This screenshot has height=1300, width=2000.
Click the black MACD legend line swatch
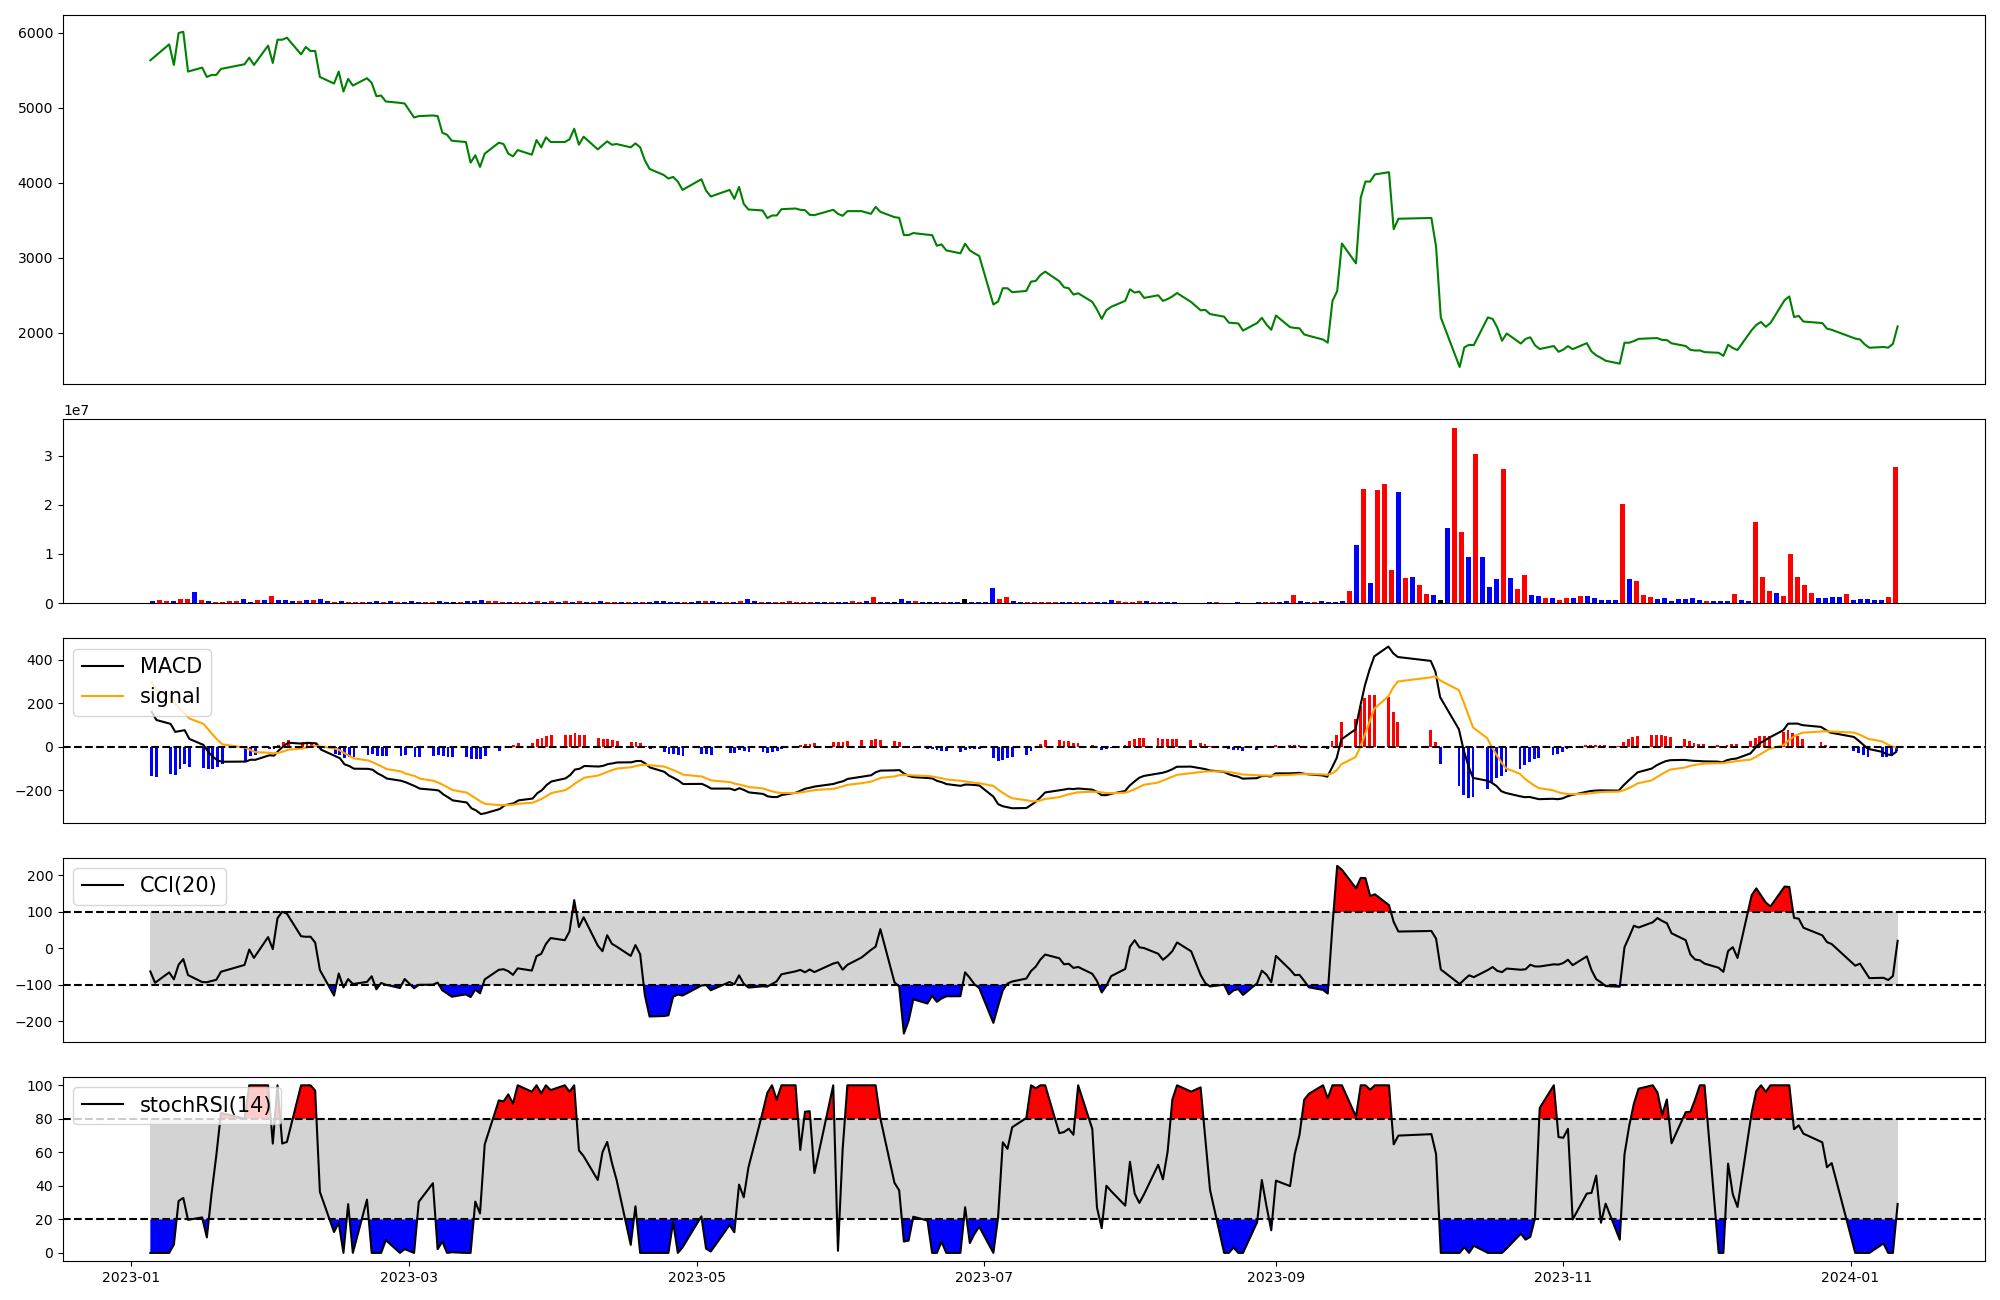tap(102, 666)
